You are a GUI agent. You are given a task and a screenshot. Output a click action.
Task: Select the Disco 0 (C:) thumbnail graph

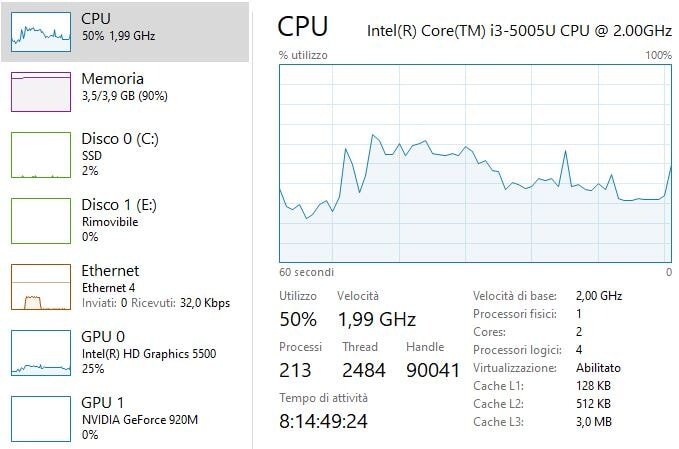click(40, 155)
